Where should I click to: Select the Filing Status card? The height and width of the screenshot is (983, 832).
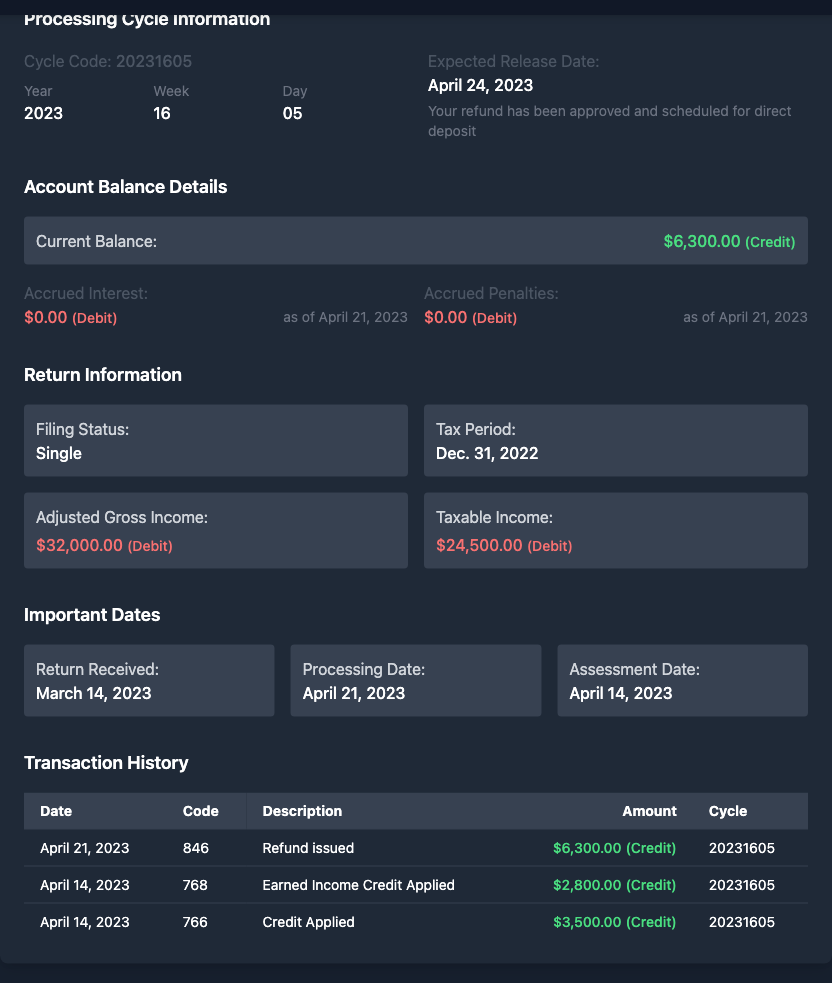(x=215, y=441)
